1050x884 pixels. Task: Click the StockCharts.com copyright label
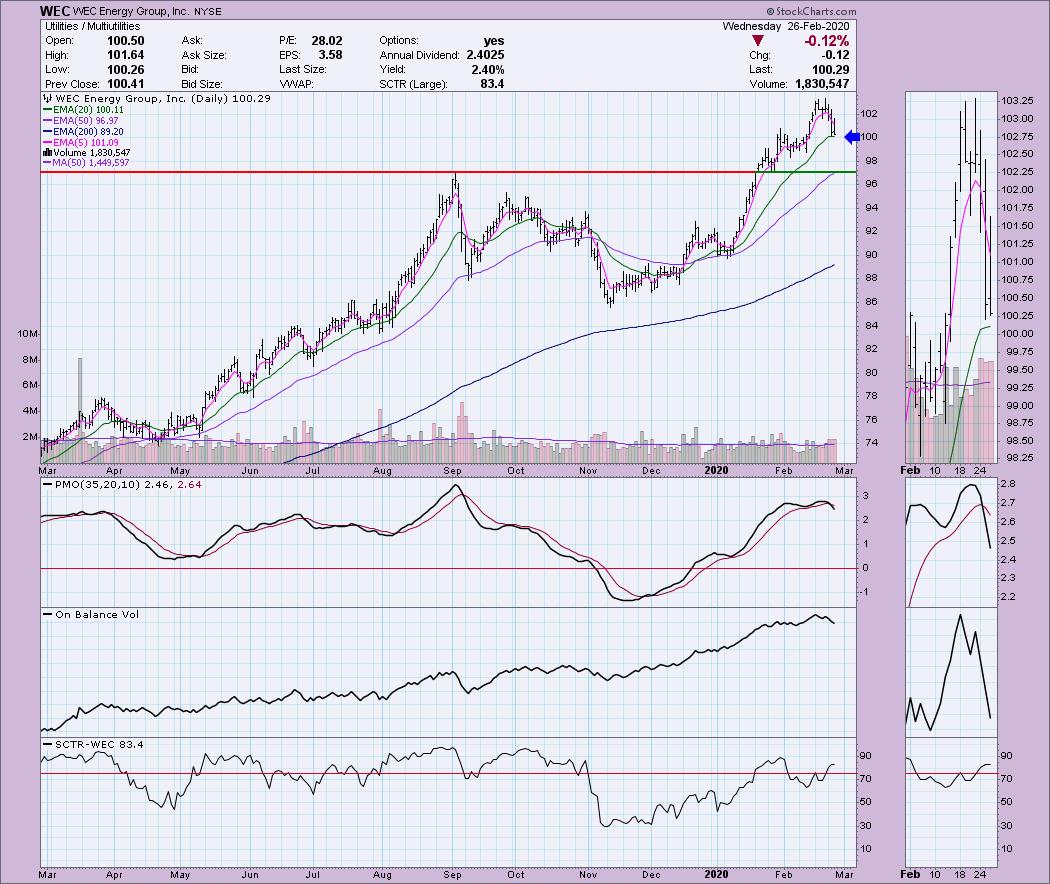(x=811, y=11)
